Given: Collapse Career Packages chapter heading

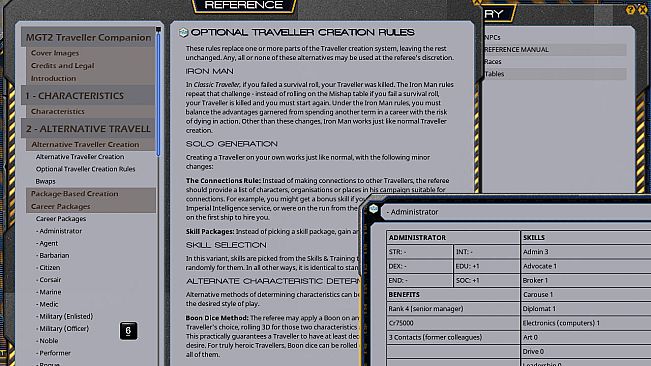Looking at the screenshot, I should click(x=91, y=206).
